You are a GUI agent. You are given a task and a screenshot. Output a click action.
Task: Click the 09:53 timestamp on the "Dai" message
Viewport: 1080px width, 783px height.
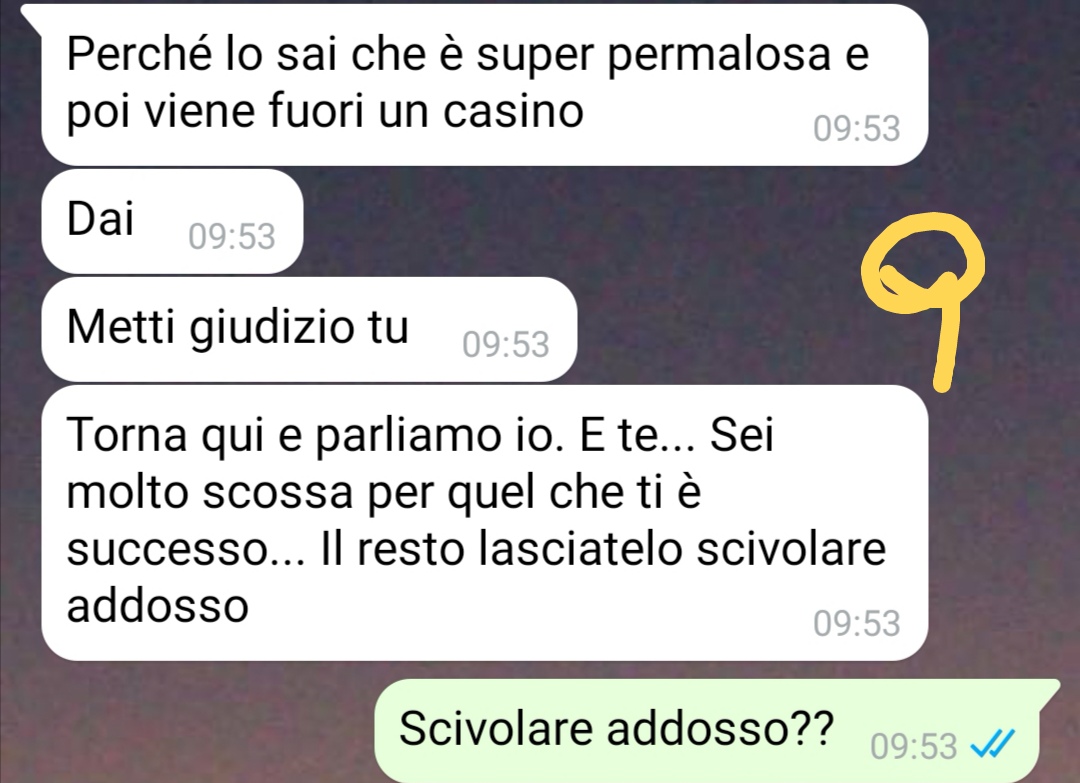pyautogui.click(x=231, y=236)
